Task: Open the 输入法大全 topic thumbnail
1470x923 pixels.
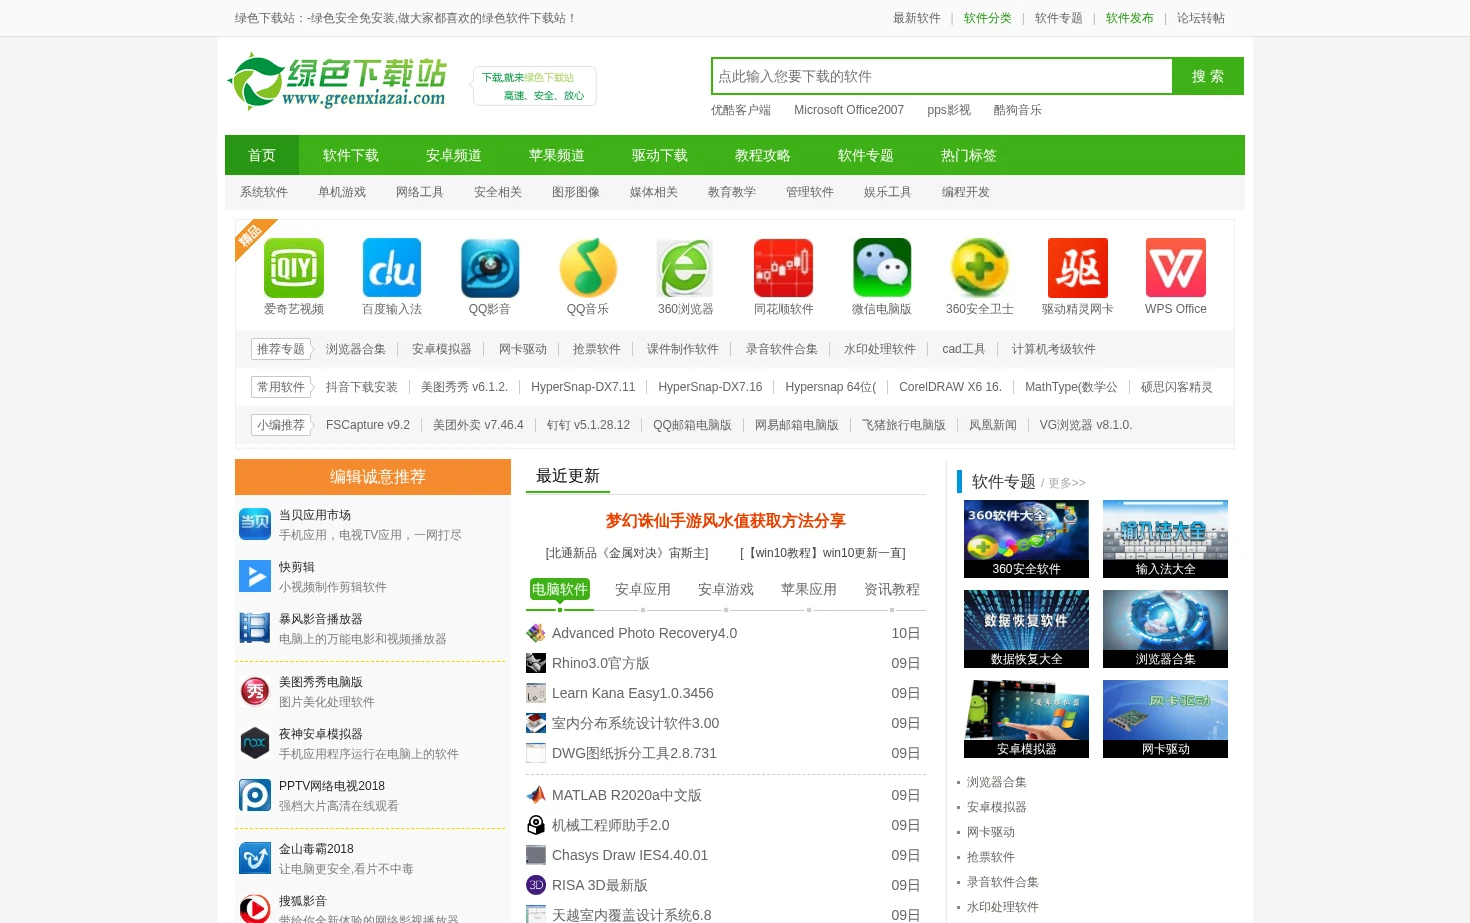Action: click(1165, 539)
